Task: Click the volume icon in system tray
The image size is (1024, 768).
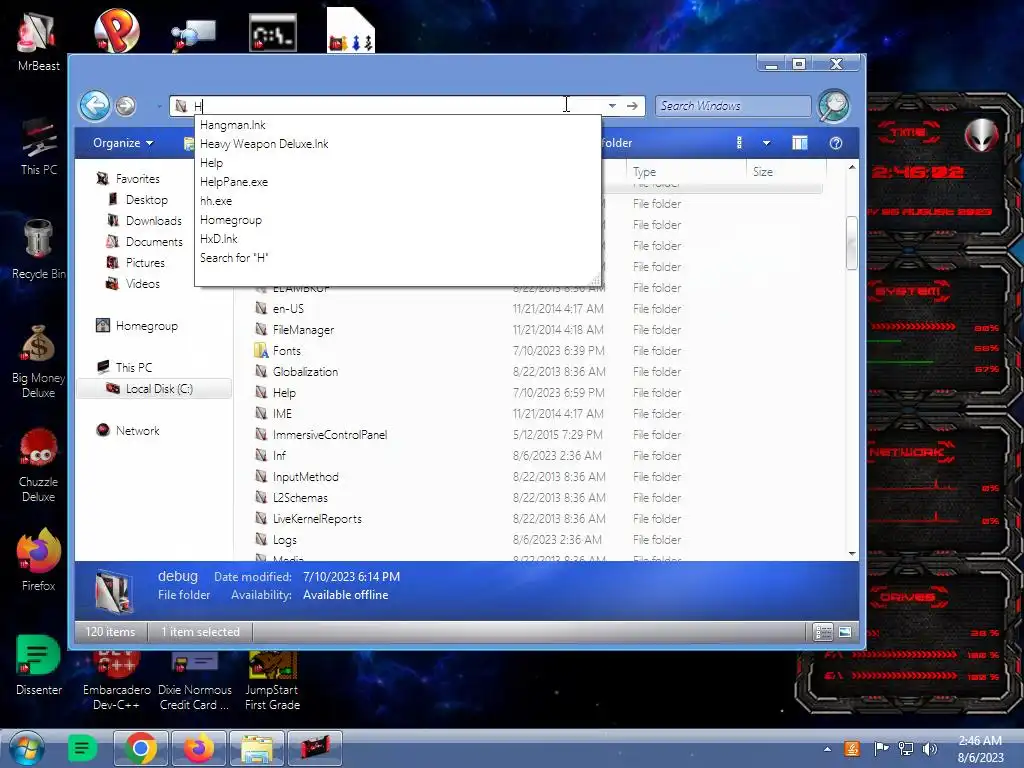Action: [929, 749]
